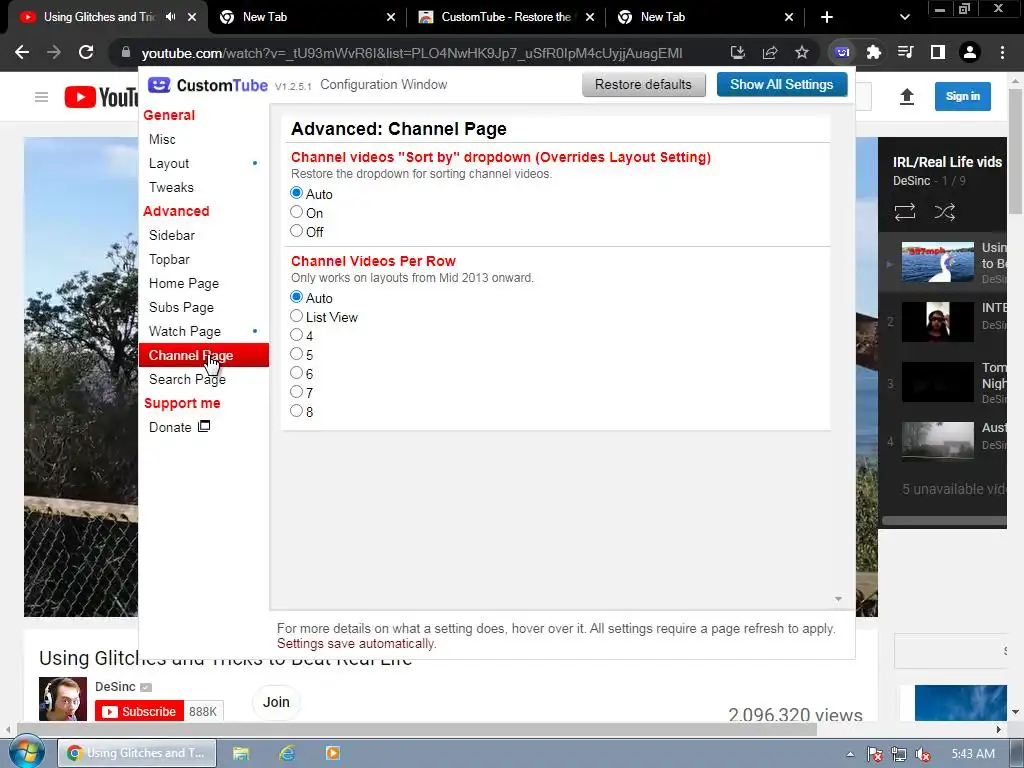Open YouTube hamburger guide menu

(42, 97)
